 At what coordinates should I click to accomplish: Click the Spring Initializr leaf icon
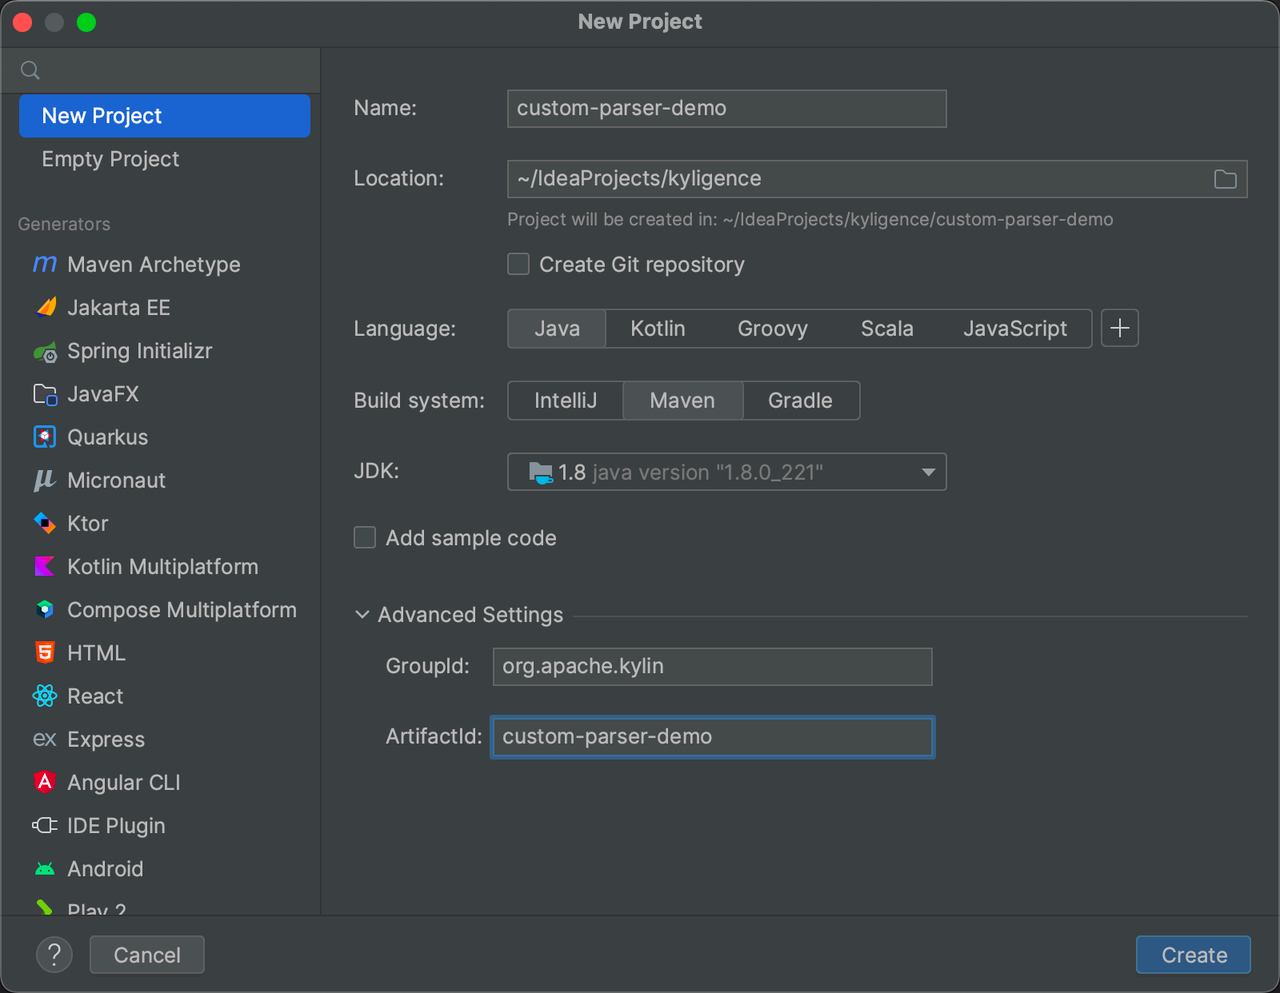tap(45, 352)
